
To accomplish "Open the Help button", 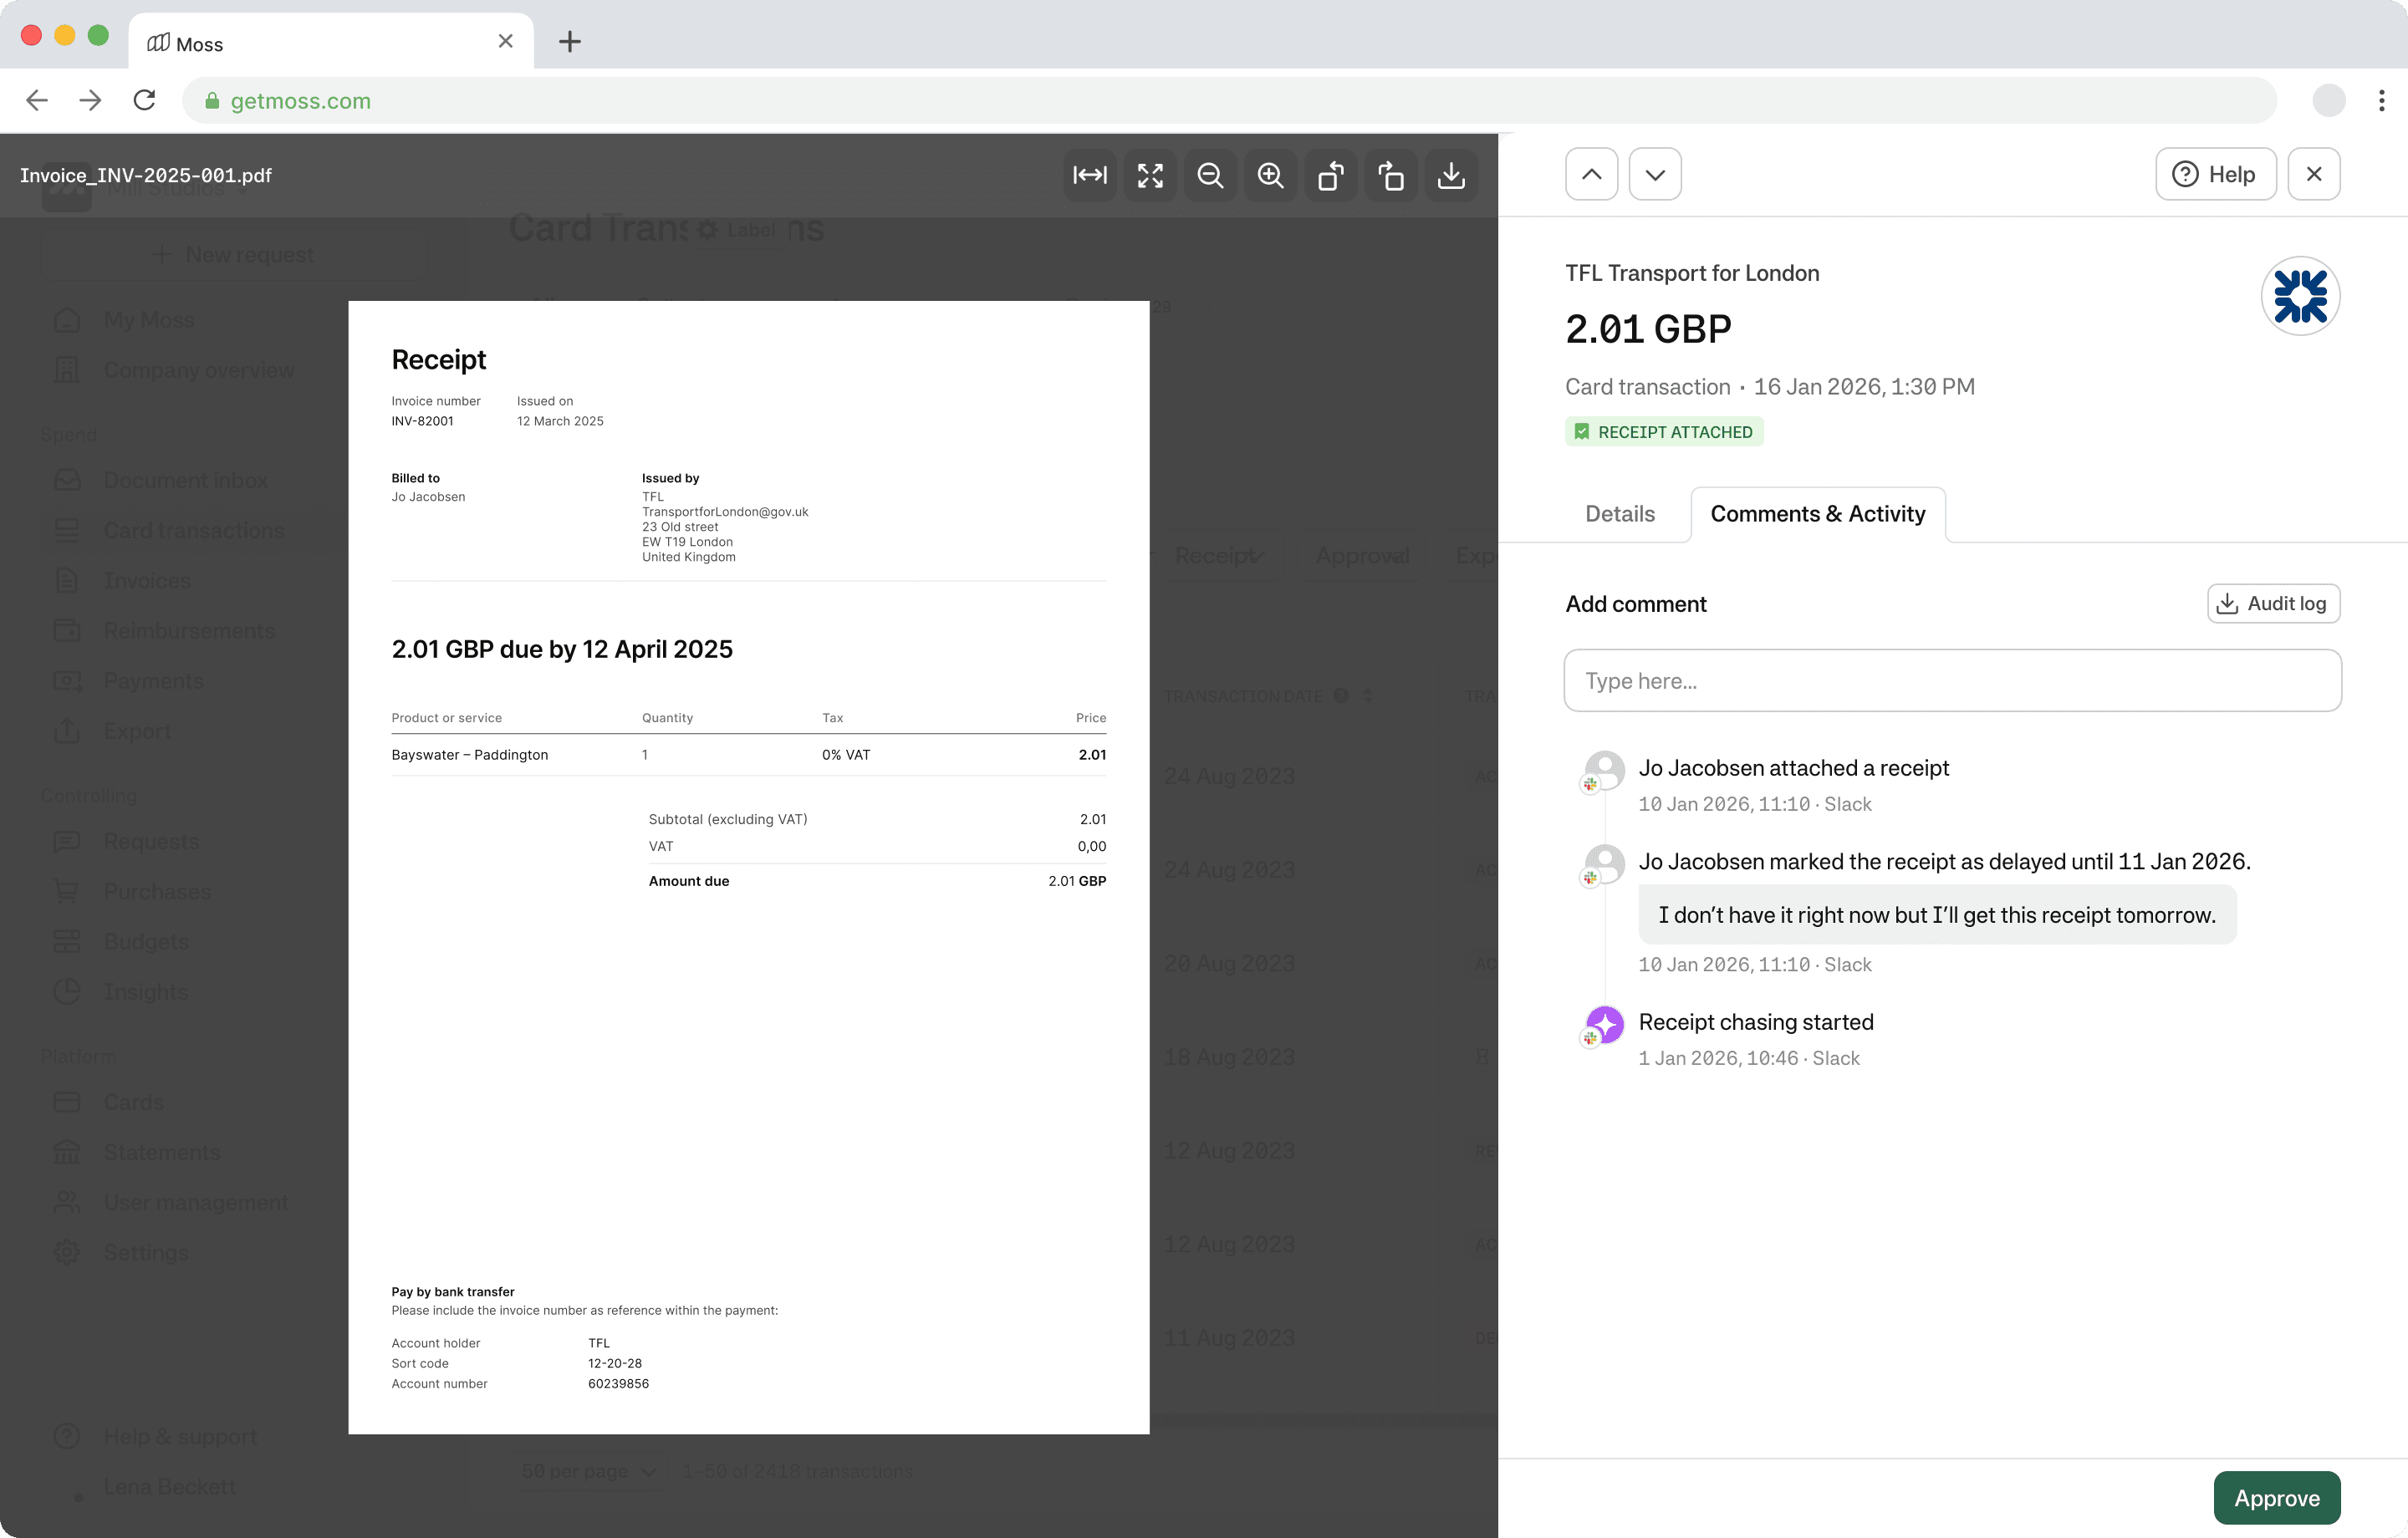I will tap(2215, 174).
